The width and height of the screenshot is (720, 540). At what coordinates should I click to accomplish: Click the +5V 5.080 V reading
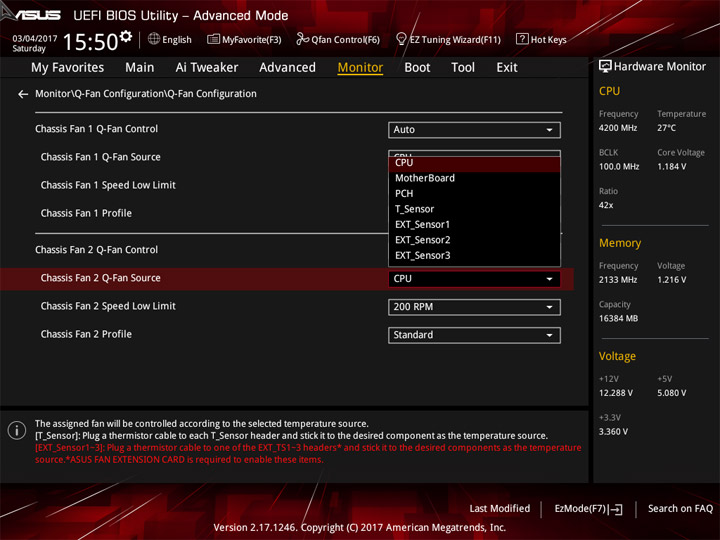tap(672, 393)
